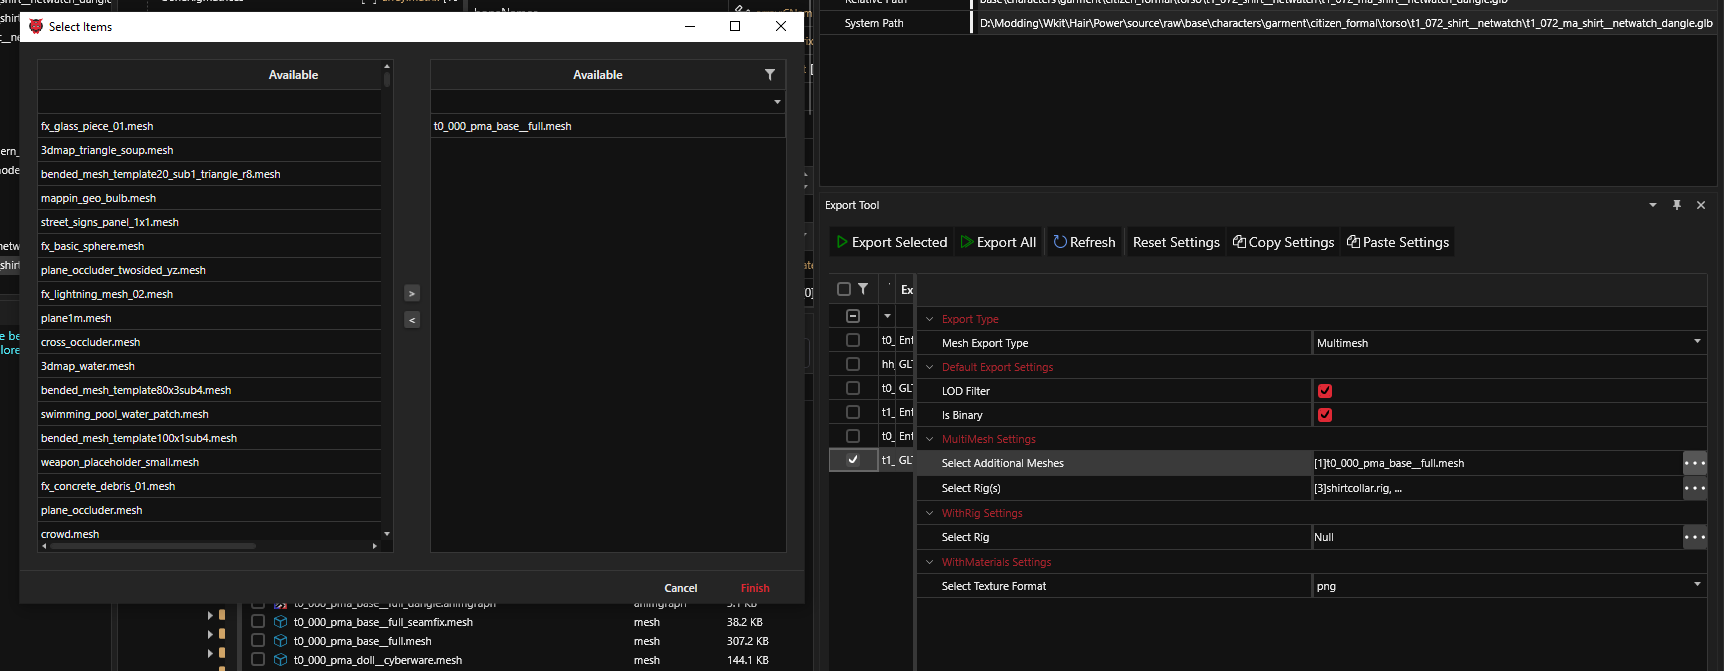Screen dimensions: 1724x671
Task: Select t0_000_pma_base__full.mesh in the right list
Action: [x=502, y=126]
